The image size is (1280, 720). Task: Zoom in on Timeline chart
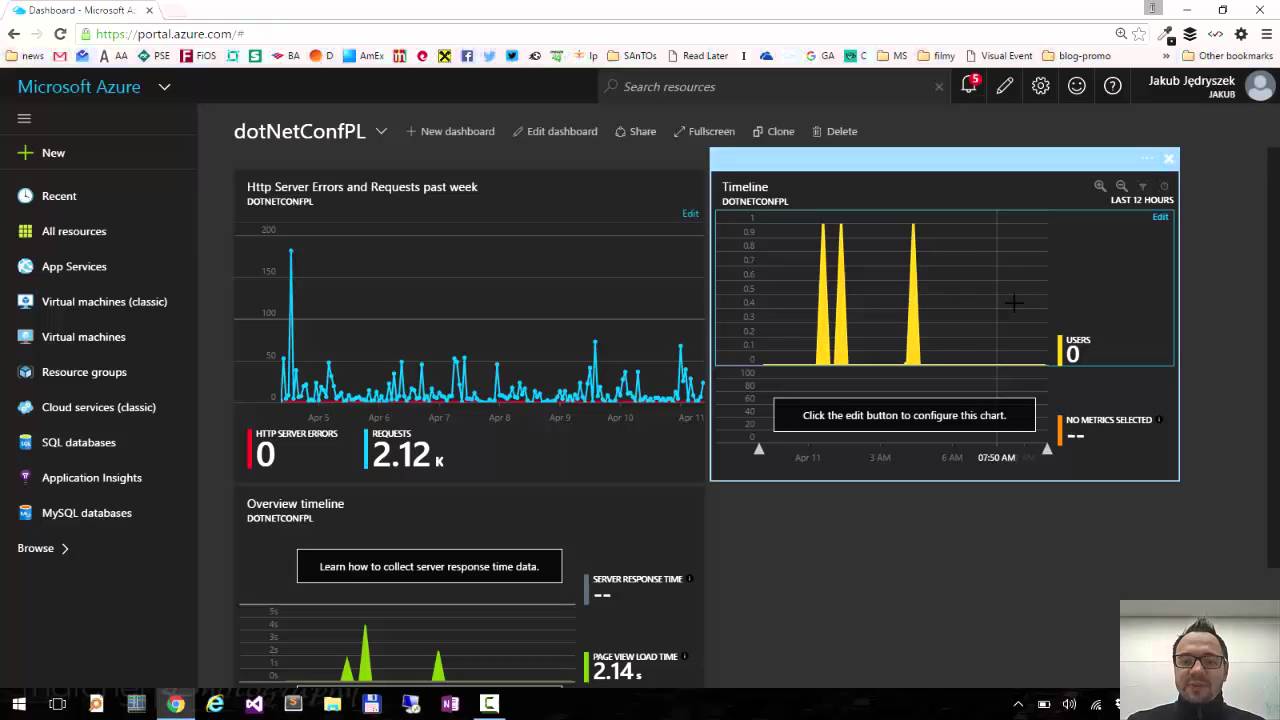(x=1100, y=186)
